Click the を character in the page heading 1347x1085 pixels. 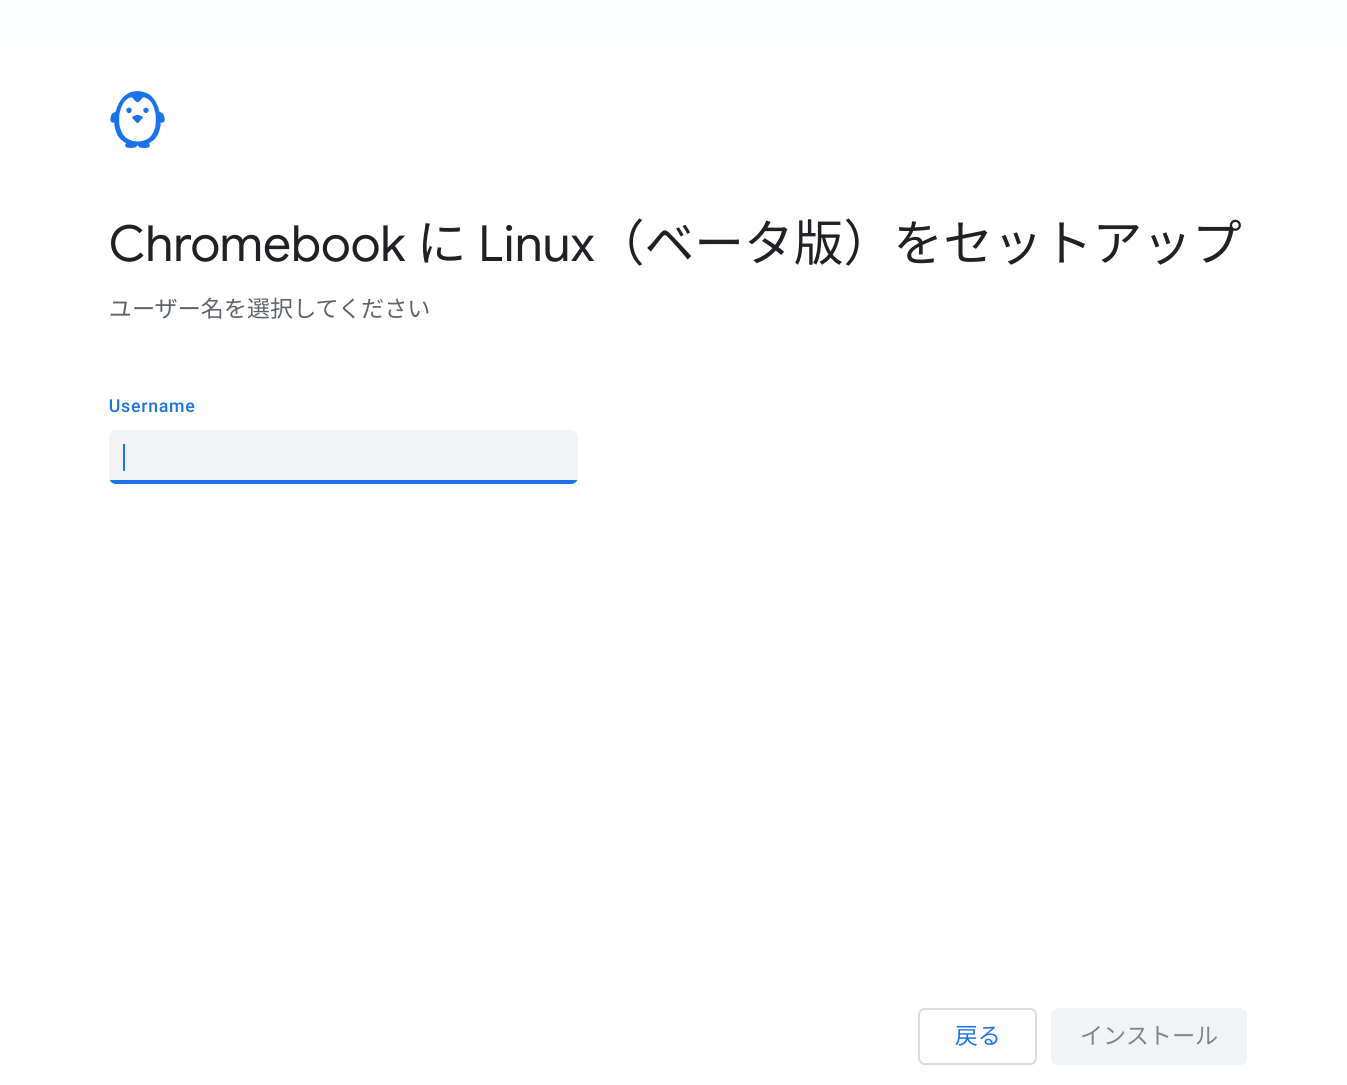(x=918, y=243)
